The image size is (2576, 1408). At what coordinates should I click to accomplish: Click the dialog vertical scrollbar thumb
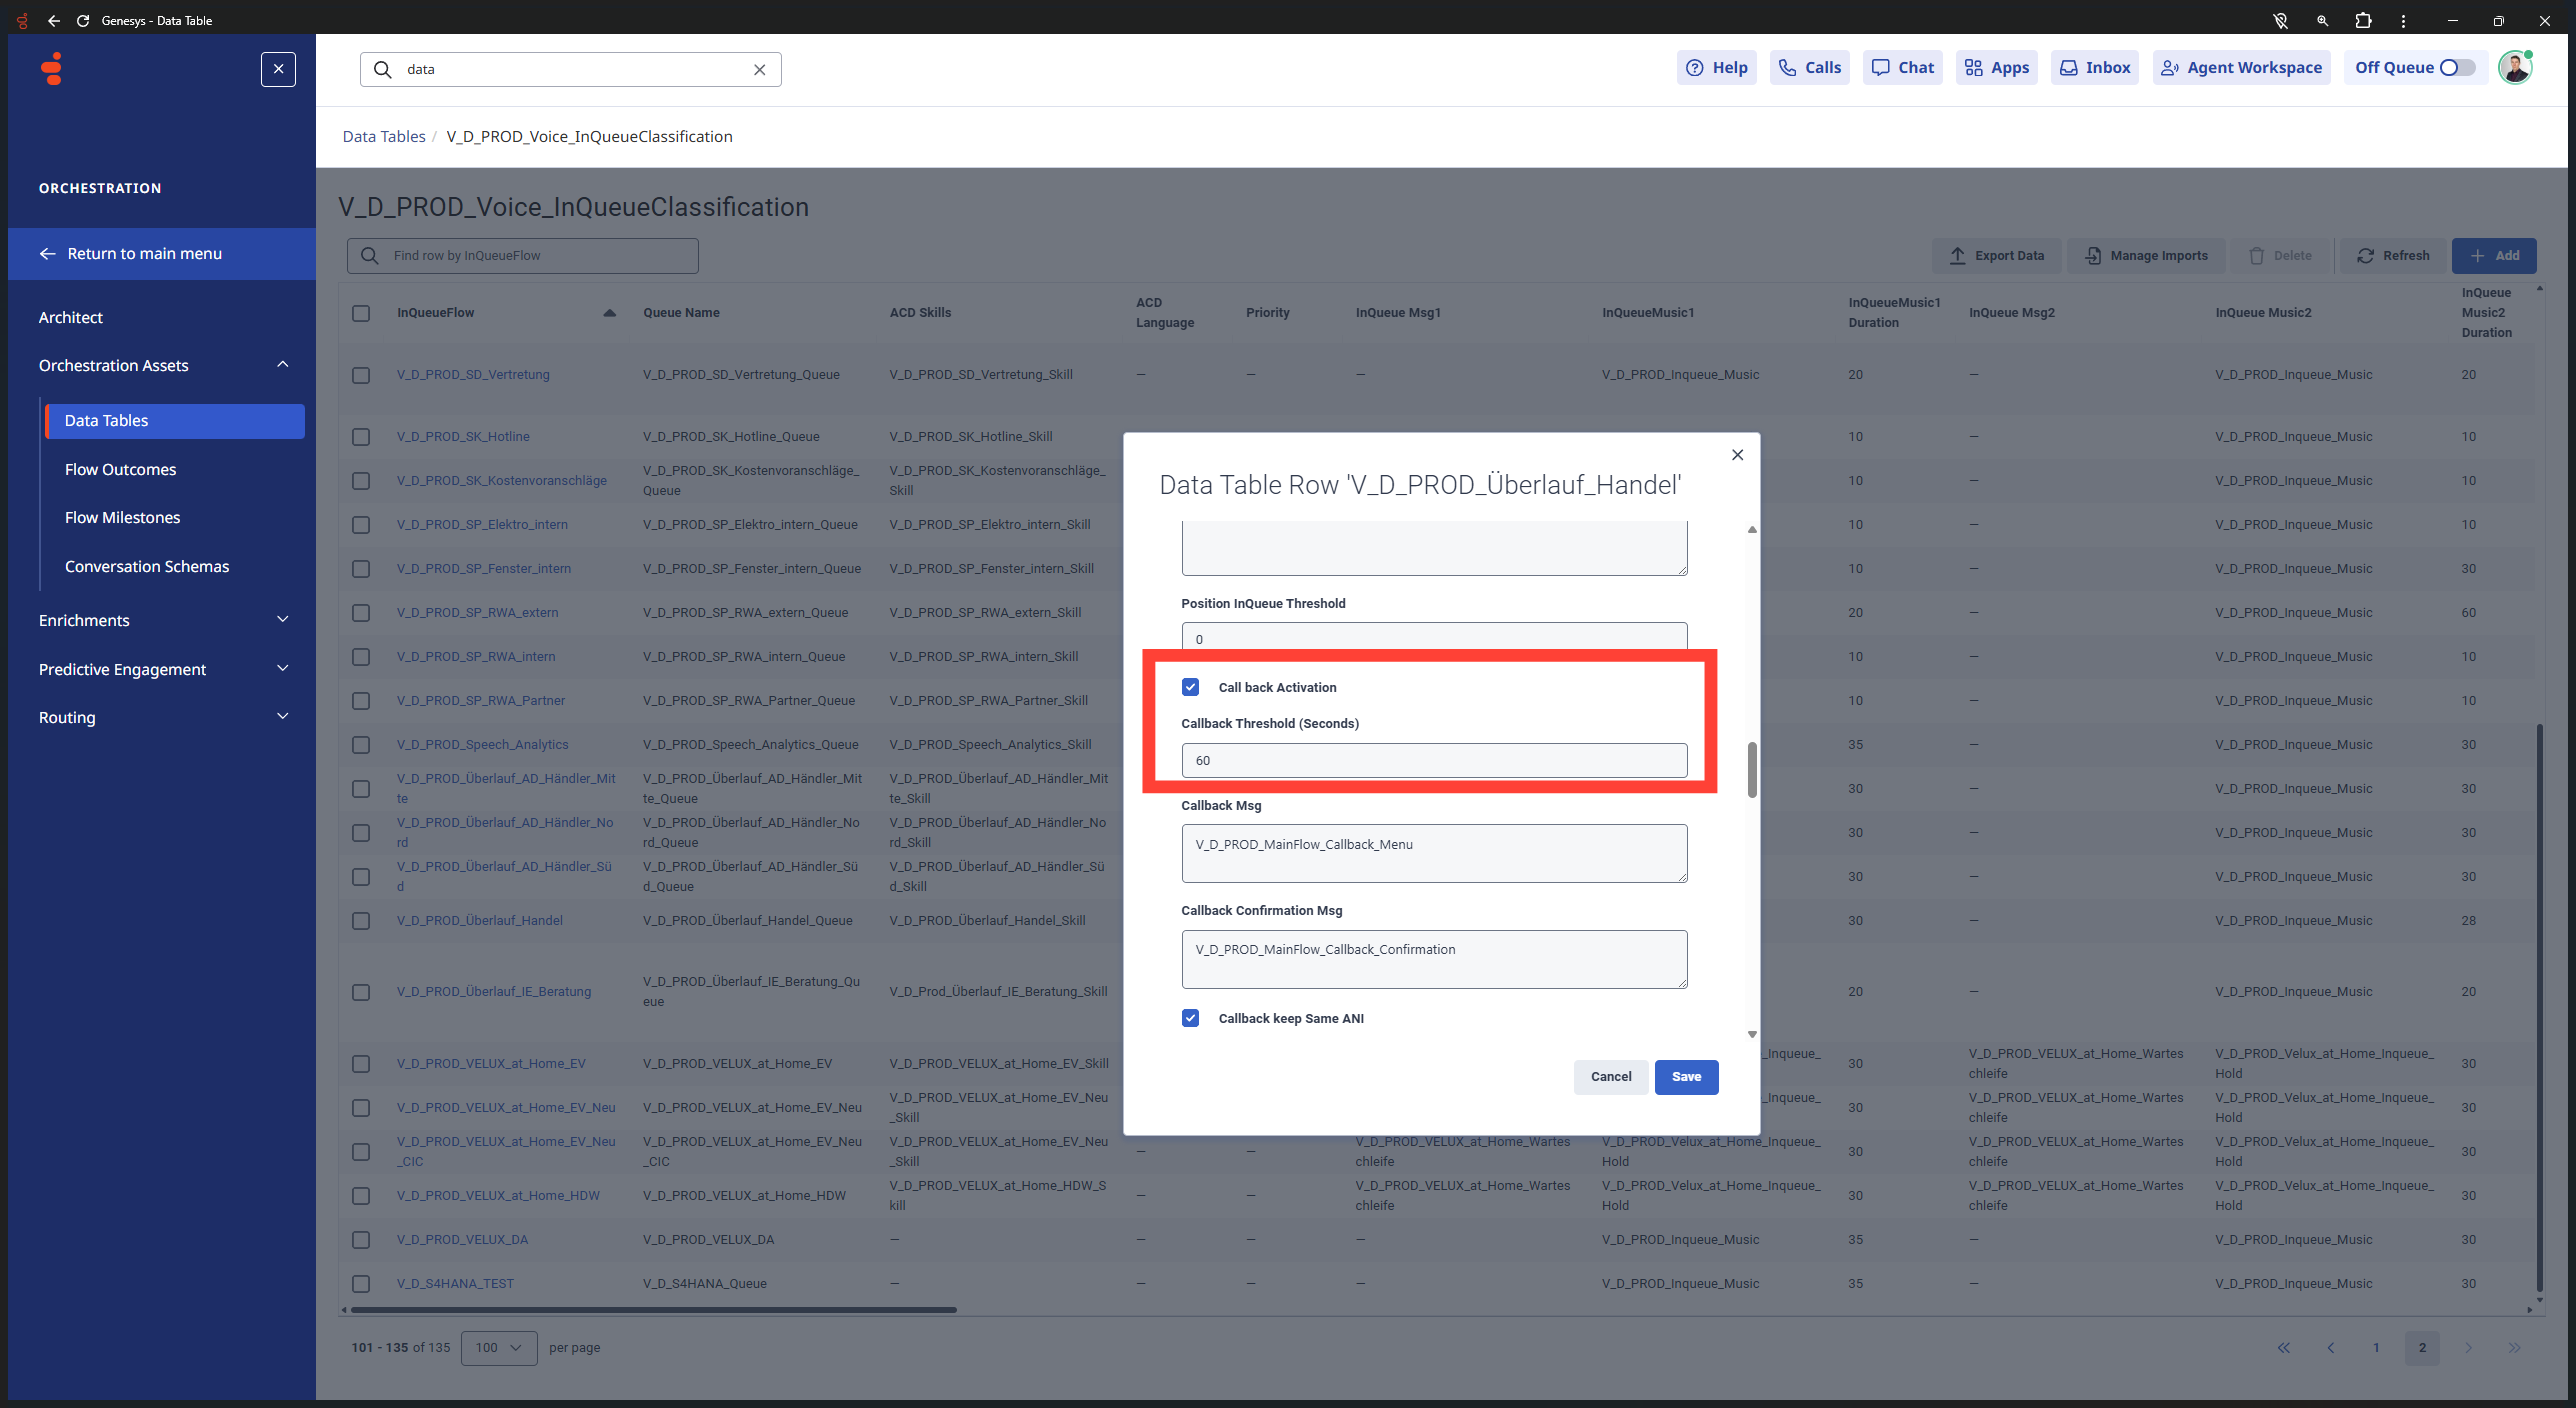(x=1752, y=770)
